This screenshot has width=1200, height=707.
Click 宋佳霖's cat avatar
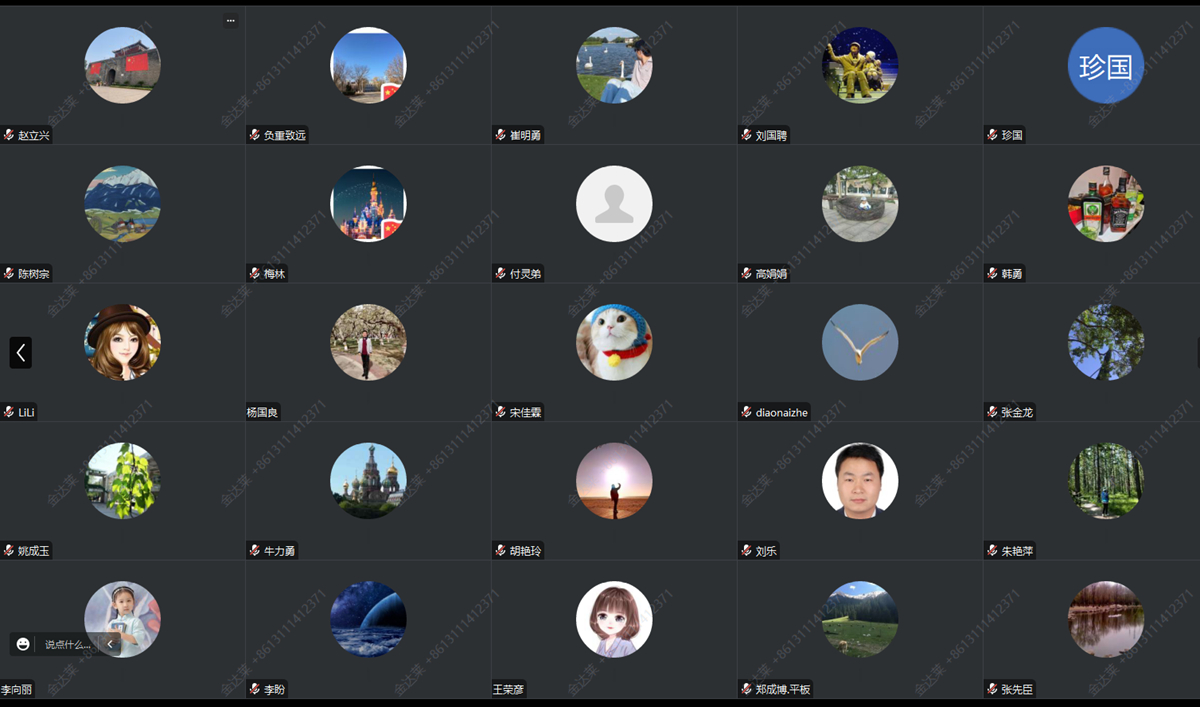point(614,342)
